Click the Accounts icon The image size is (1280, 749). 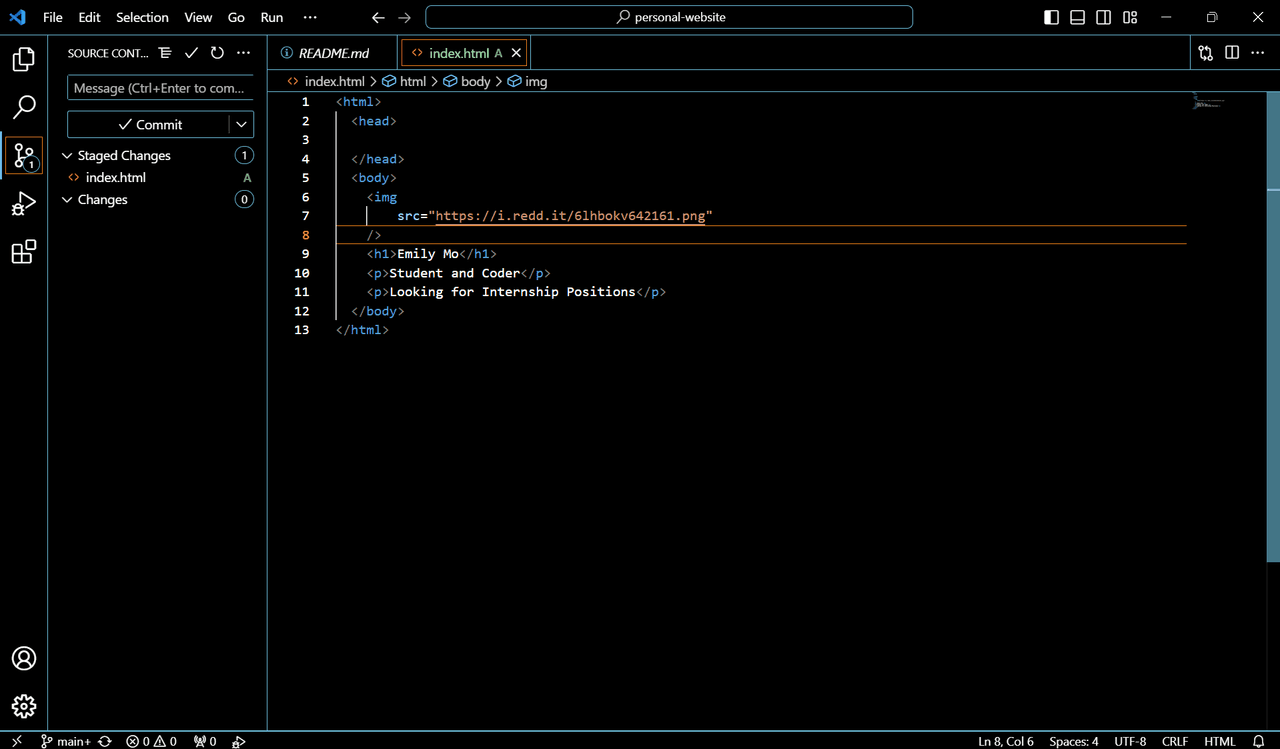[24, 658]
